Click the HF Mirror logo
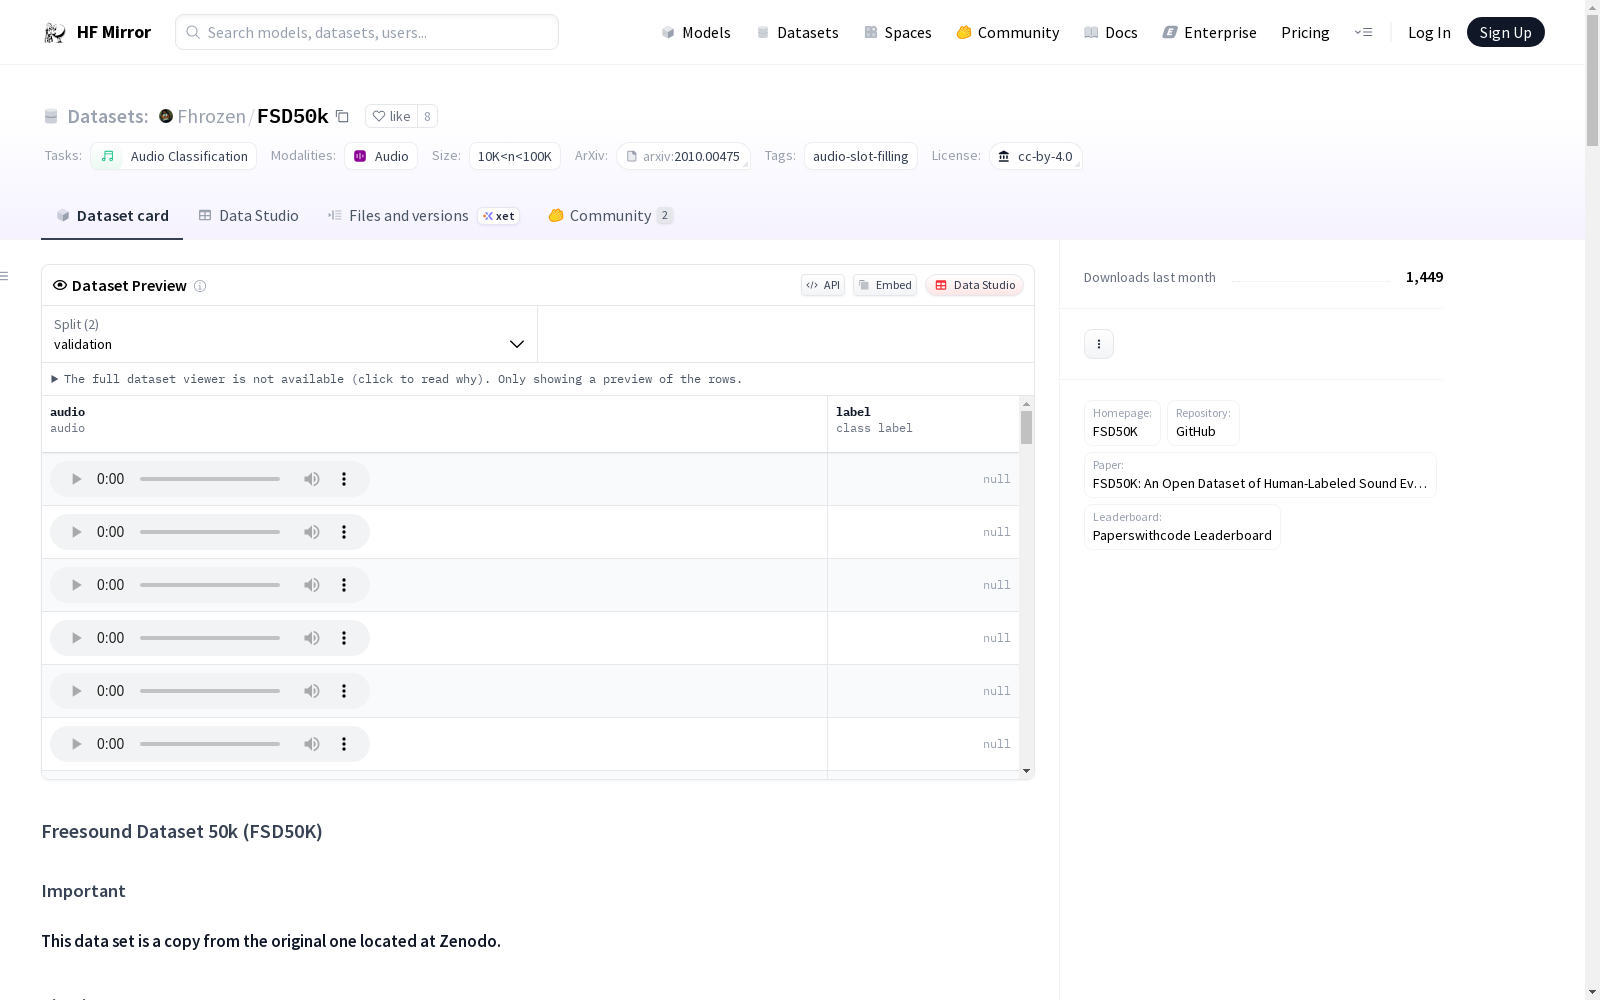The height and width of the screenshot is (1000, 1600). [97, 32]
